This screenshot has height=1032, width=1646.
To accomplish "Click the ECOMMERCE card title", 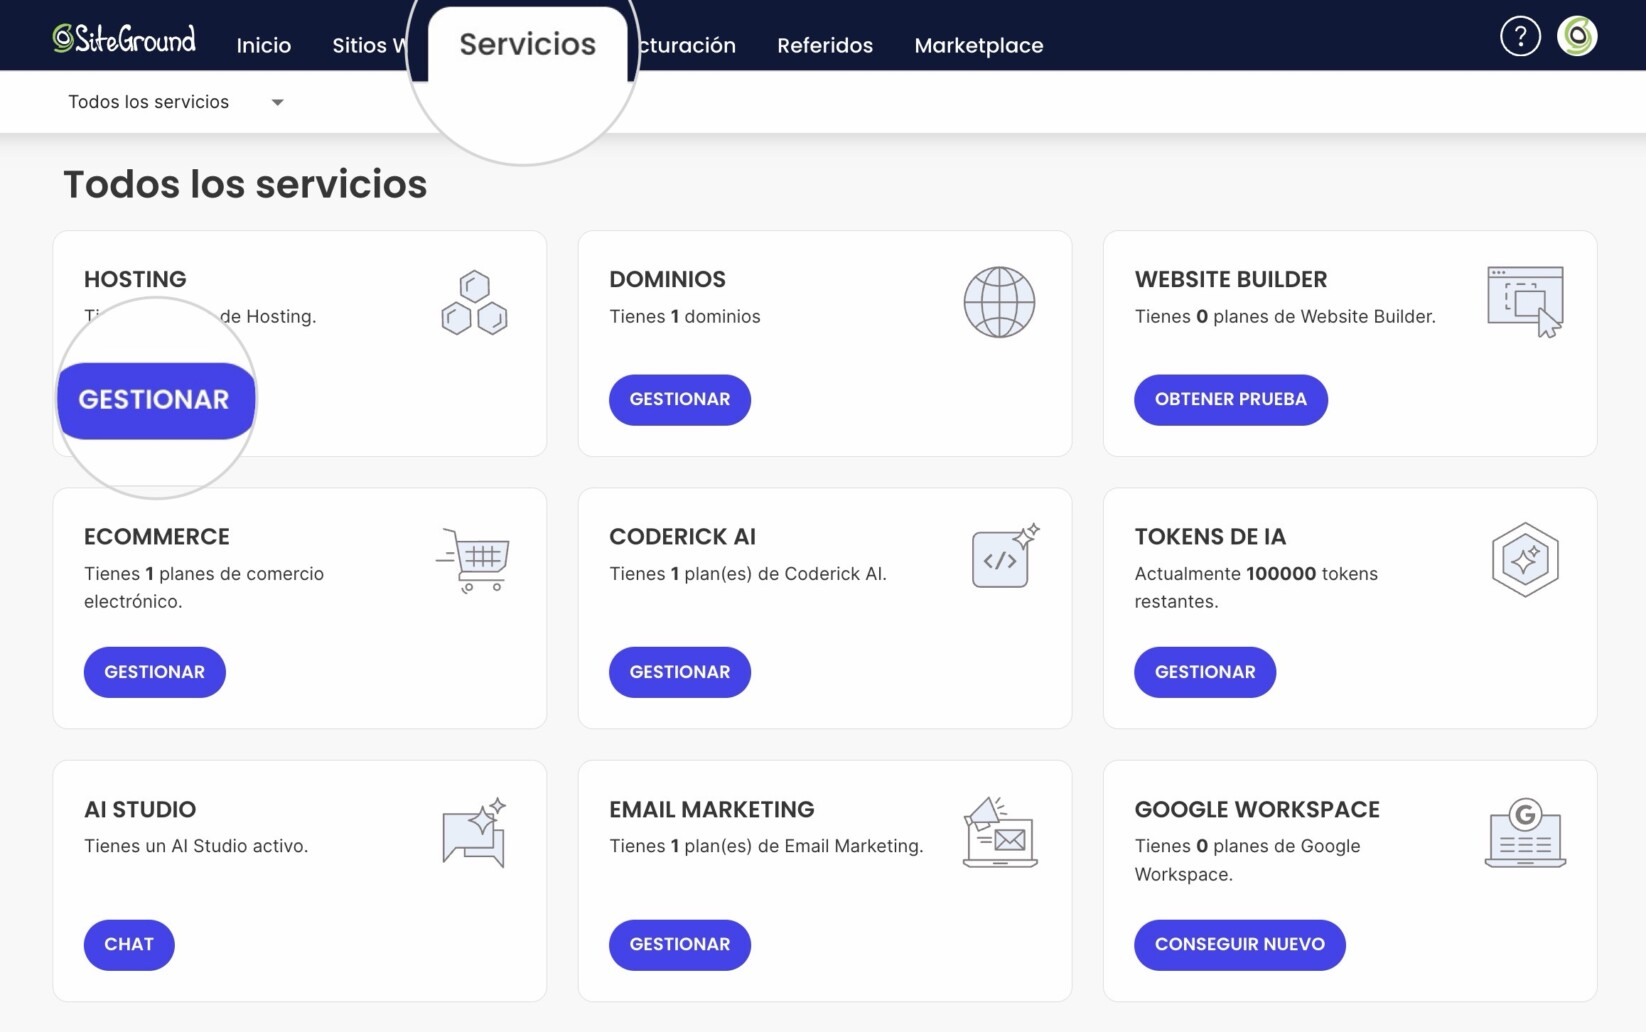I will click(x=157, y=536).
